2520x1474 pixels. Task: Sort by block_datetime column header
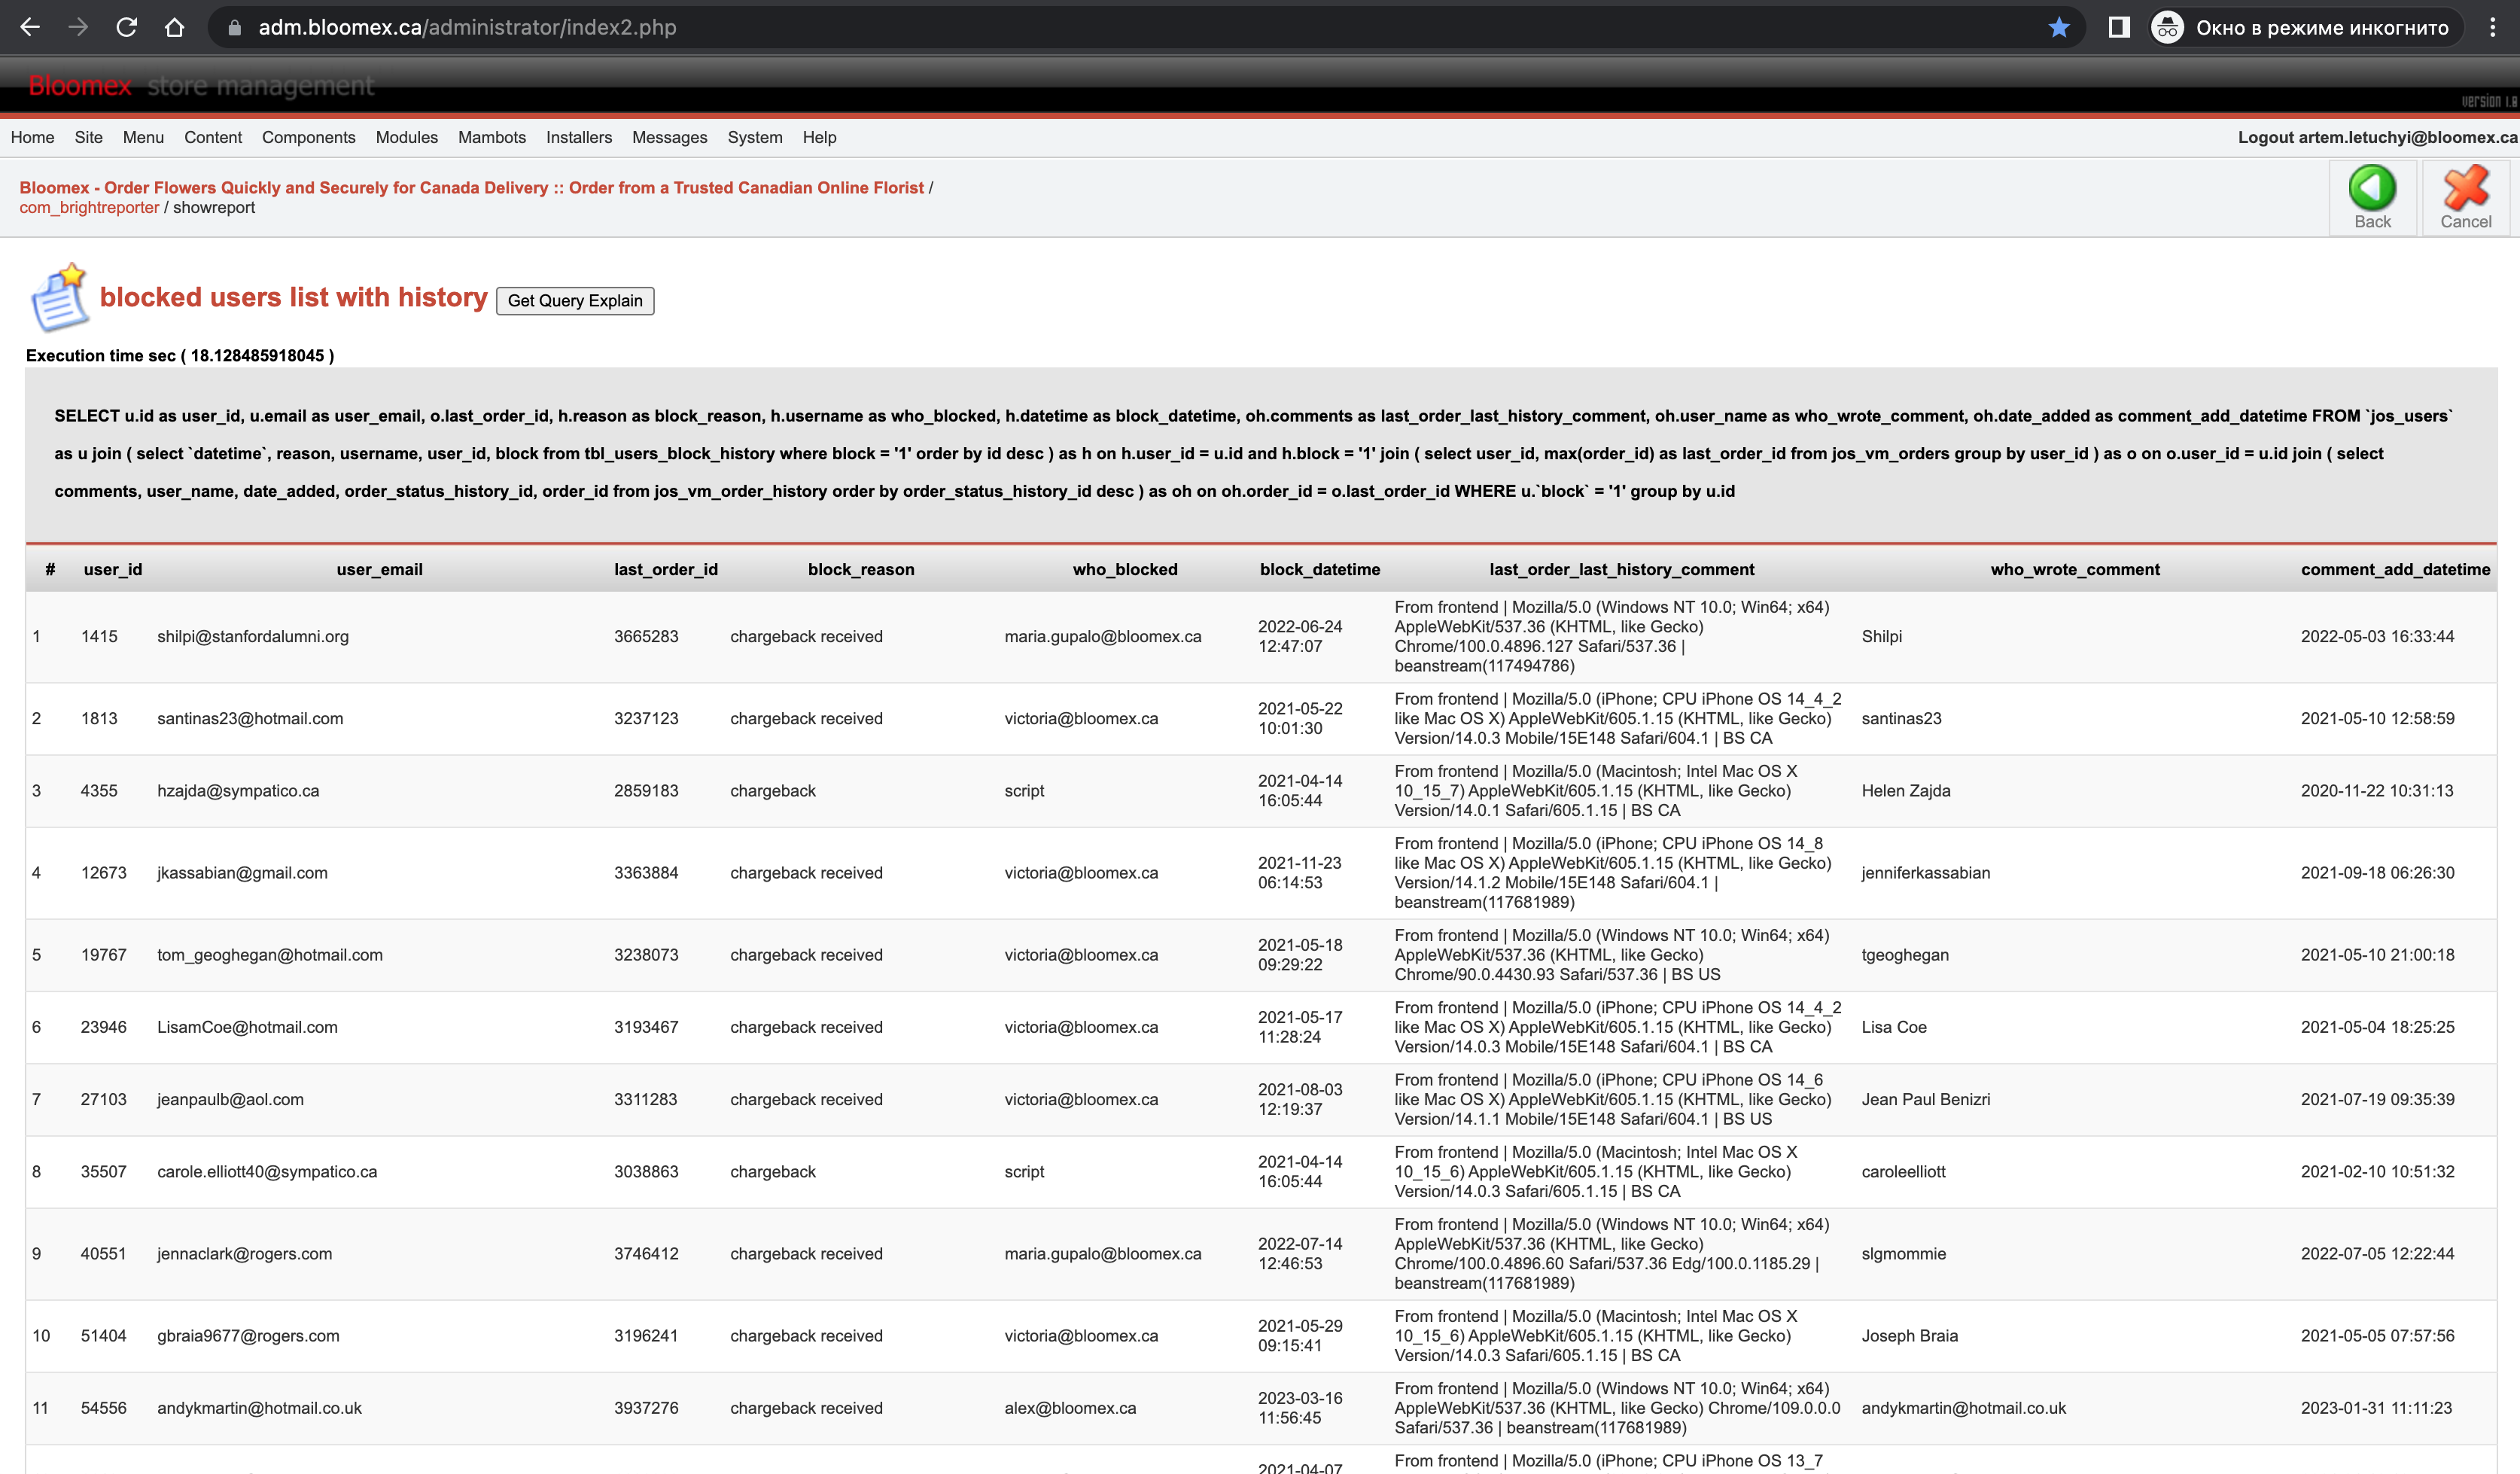[1319, 569]
